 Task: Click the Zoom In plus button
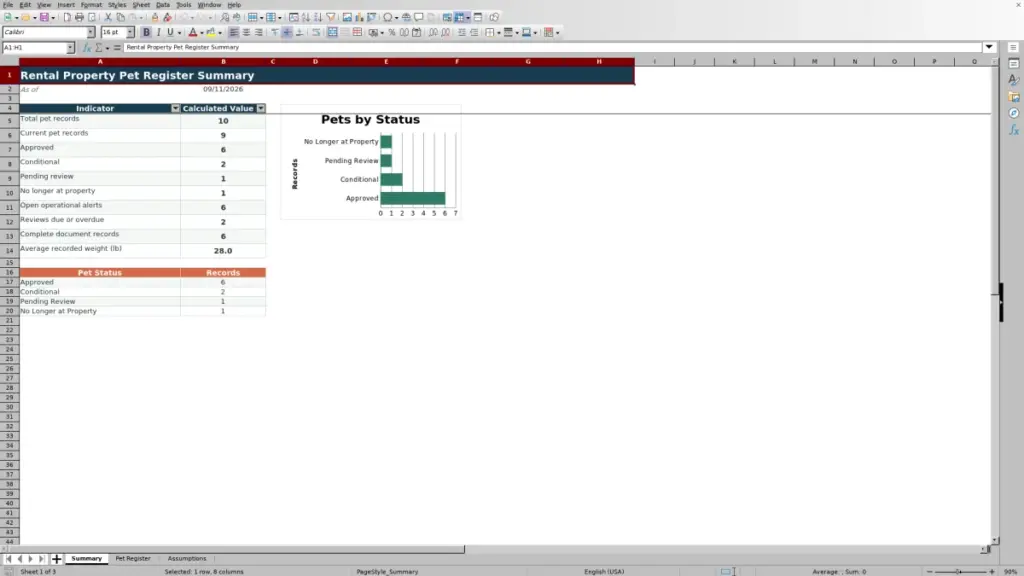[x=991, y=572]
